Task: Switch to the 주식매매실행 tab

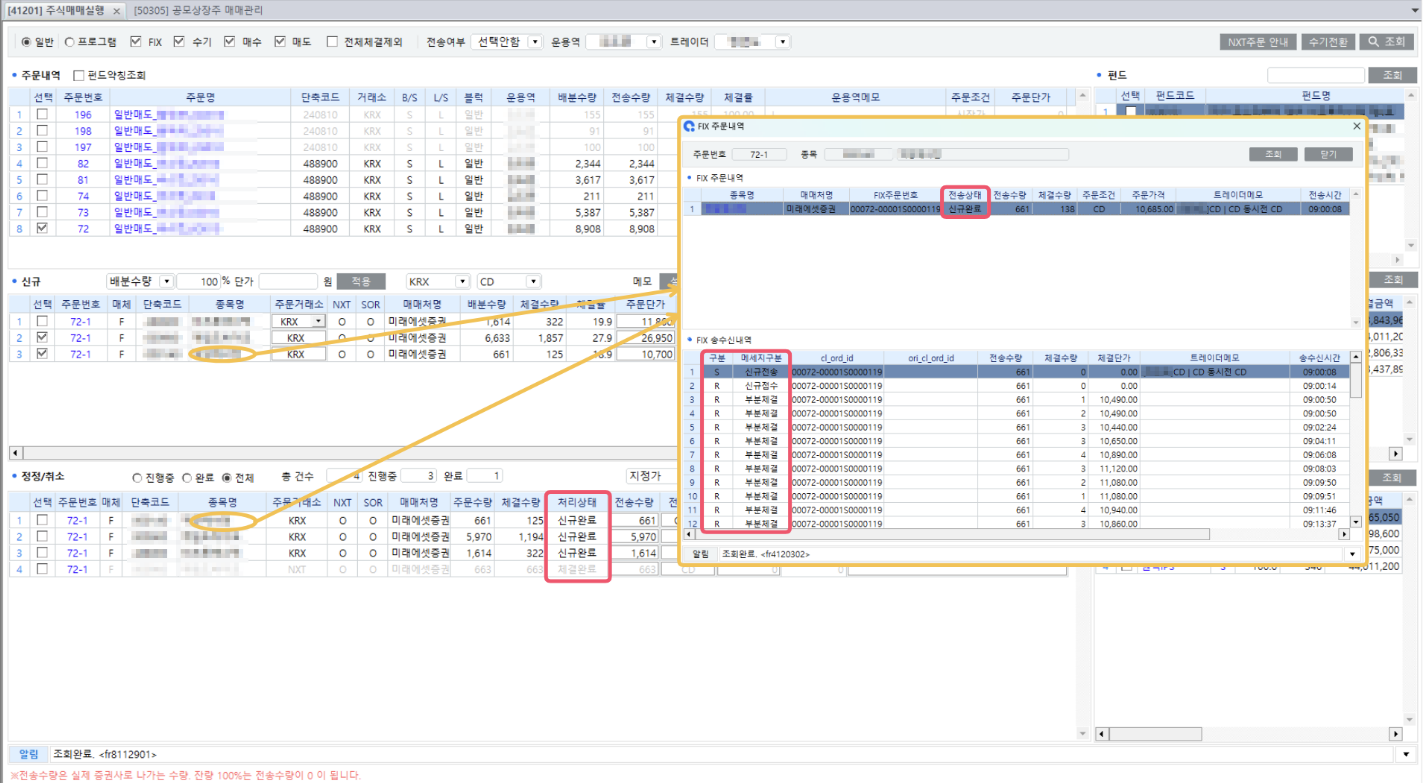Action: click(54, 10)
